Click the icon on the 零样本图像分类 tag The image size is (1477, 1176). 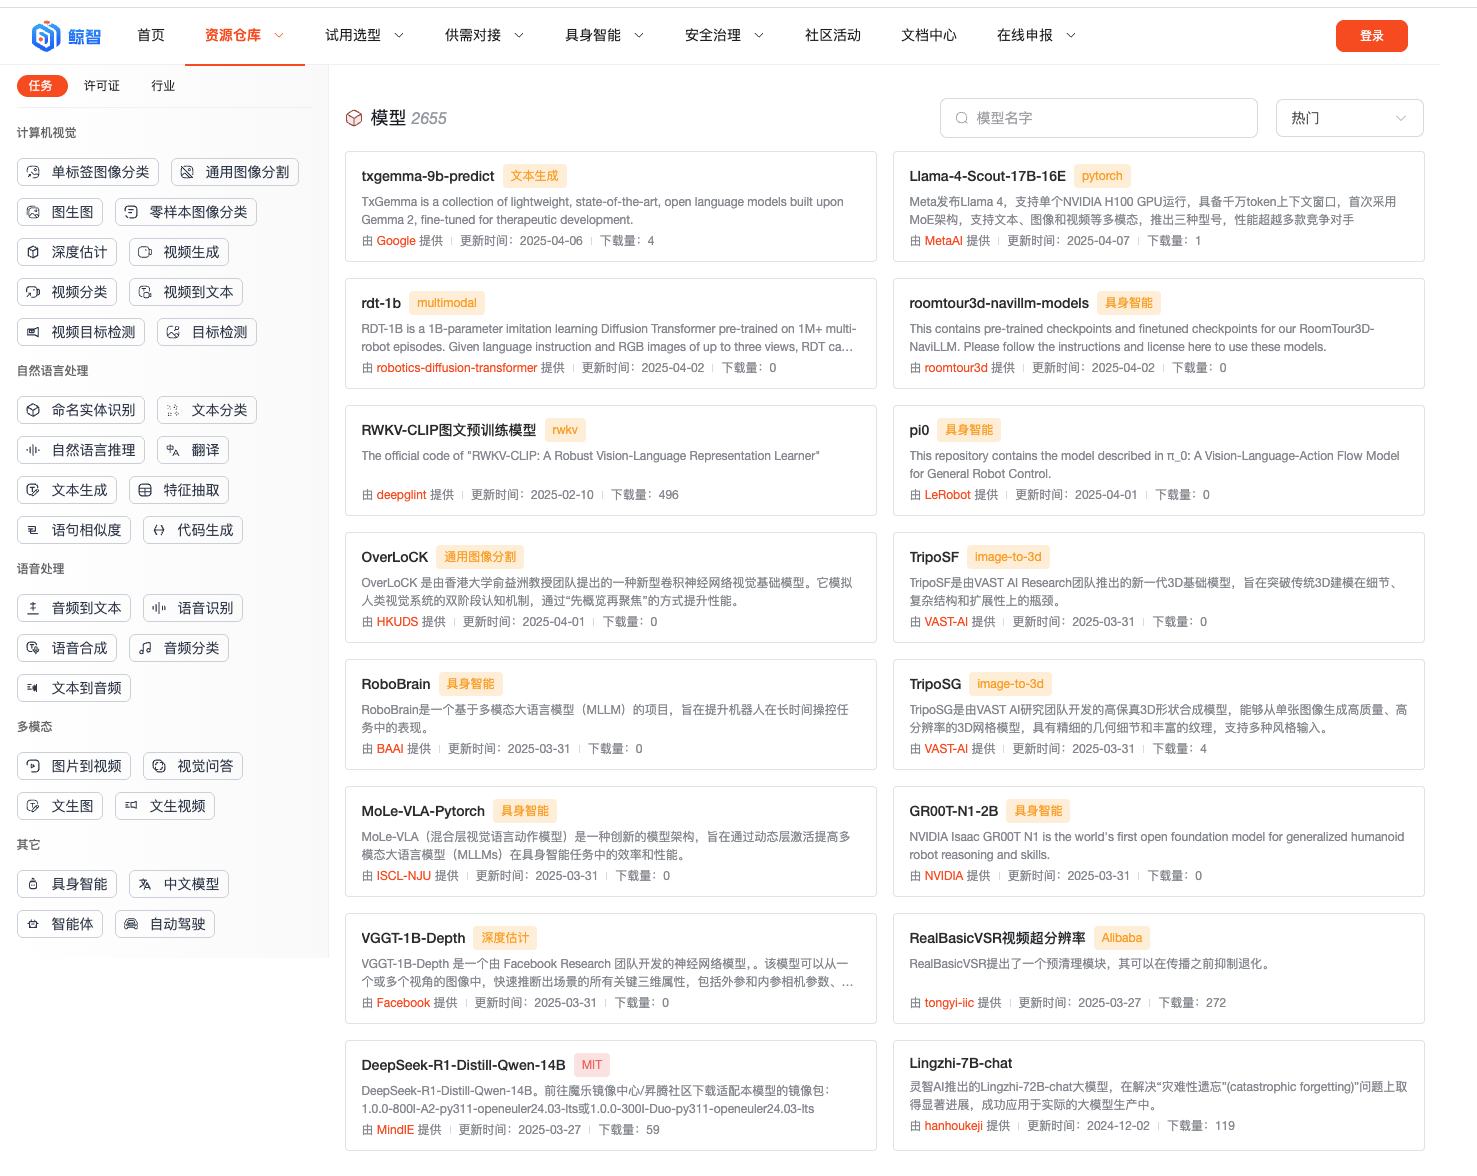click(x=131, y=212)
